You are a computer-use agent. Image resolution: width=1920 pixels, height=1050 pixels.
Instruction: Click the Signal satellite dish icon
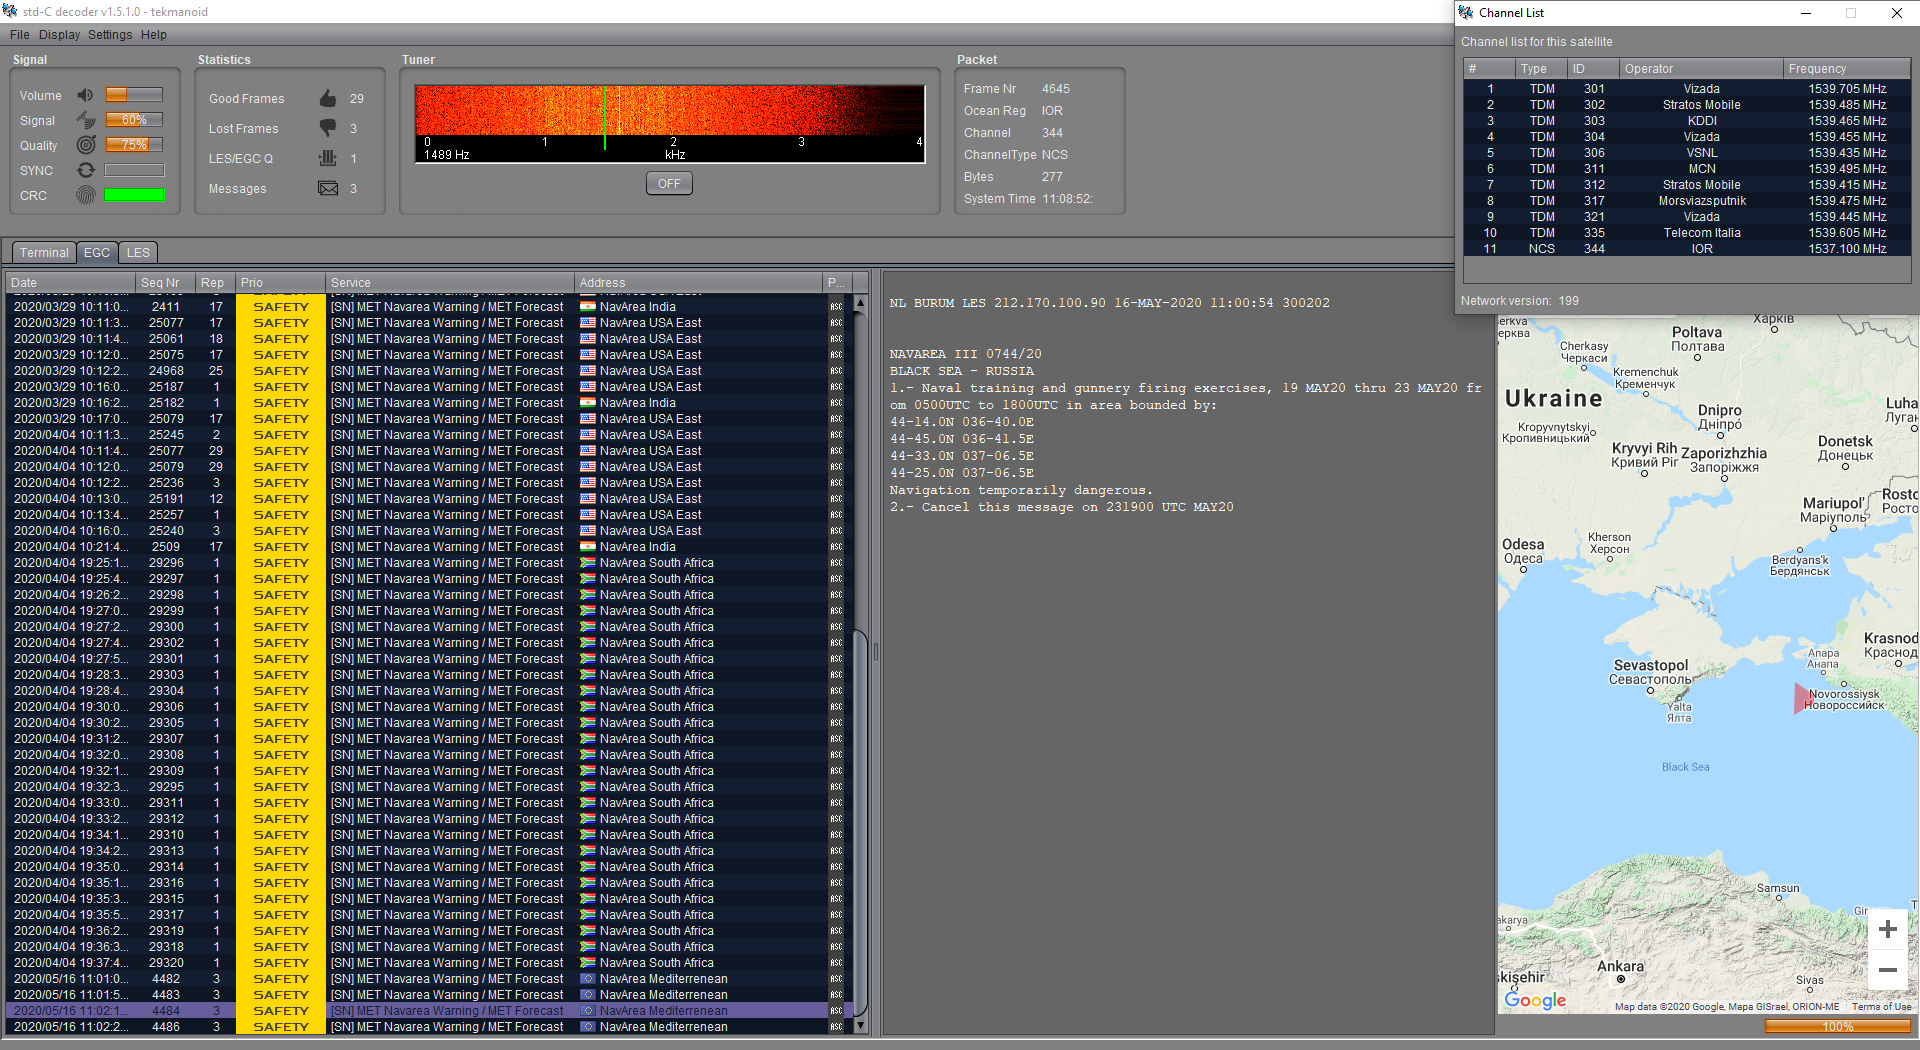[x=86, y=120]
